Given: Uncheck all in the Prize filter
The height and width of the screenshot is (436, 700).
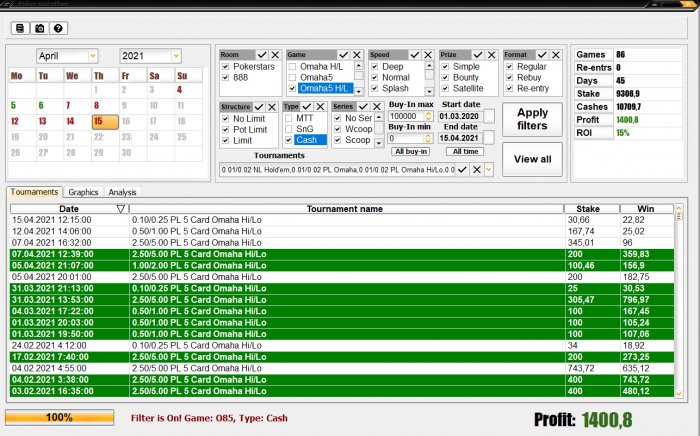Looking at the screenshot, I should [x=492, y=55].
